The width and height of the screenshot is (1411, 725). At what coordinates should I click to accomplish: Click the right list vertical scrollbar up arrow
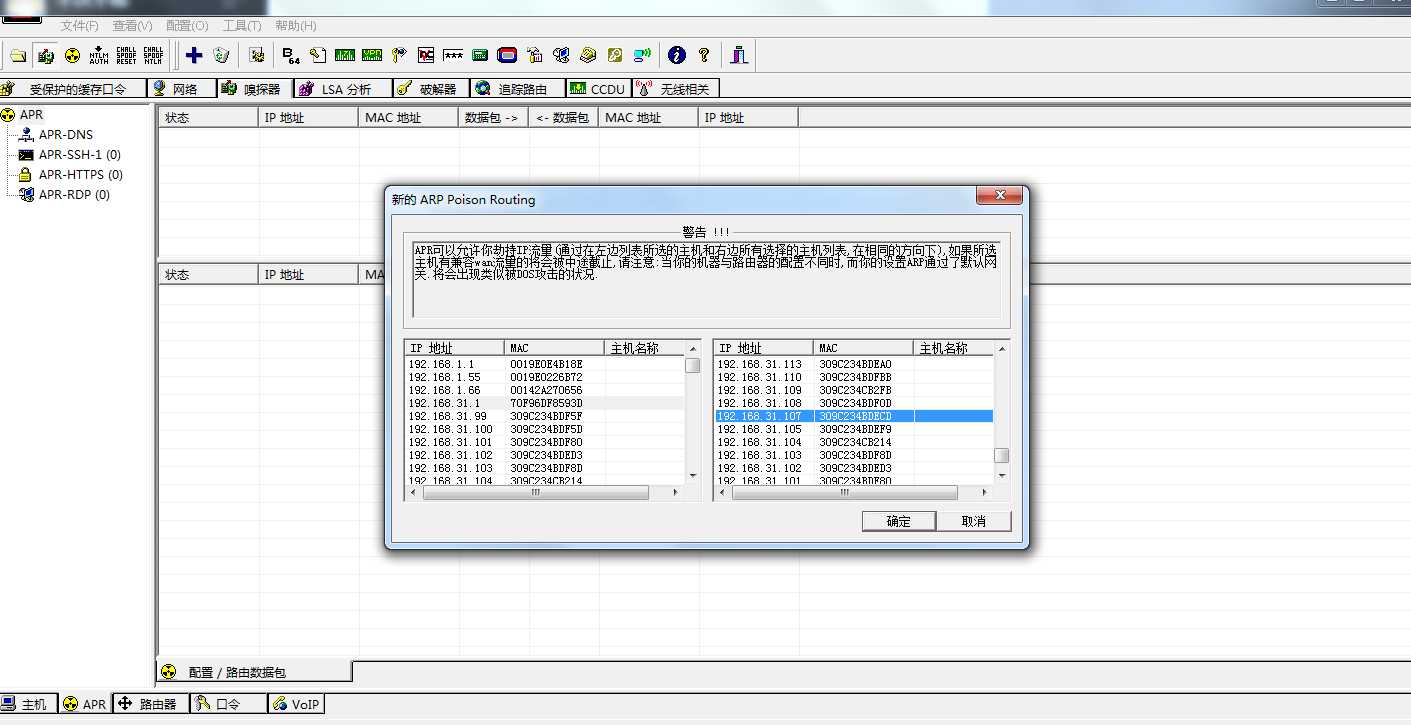[x=1001, y=348]
